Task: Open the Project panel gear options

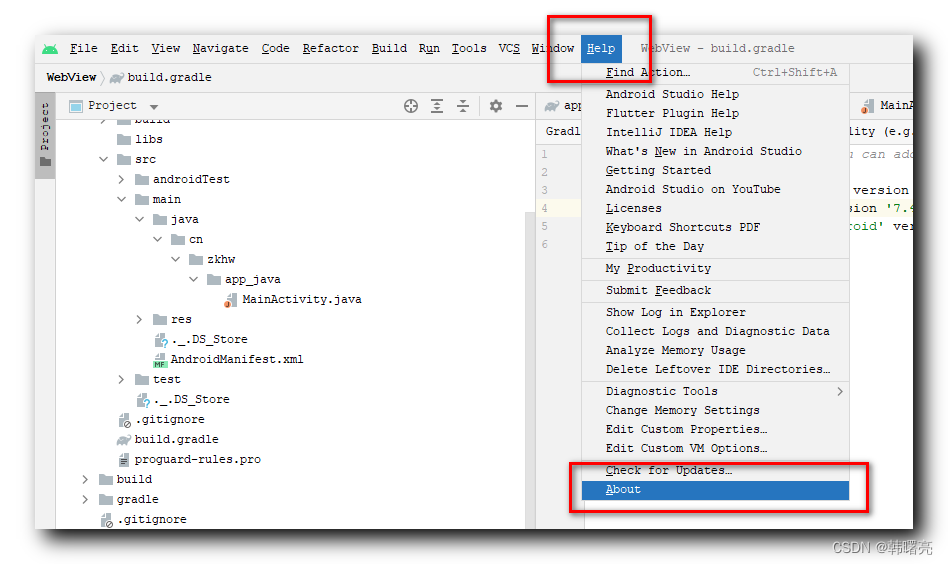Action: (x=496, y=106)
